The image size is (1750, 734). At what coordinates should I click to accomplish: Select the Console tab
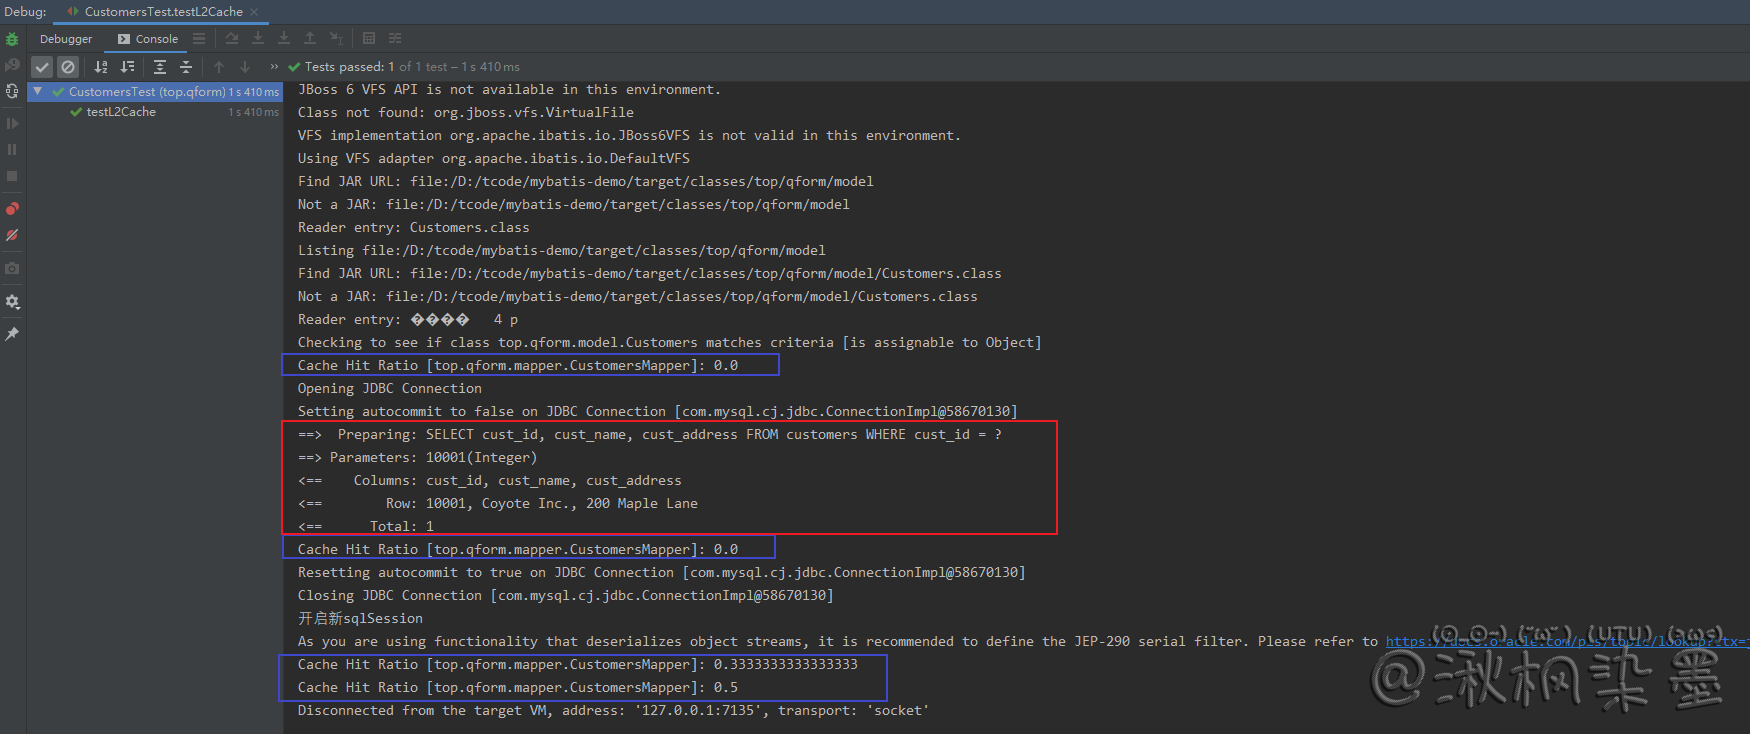(148, 39)
